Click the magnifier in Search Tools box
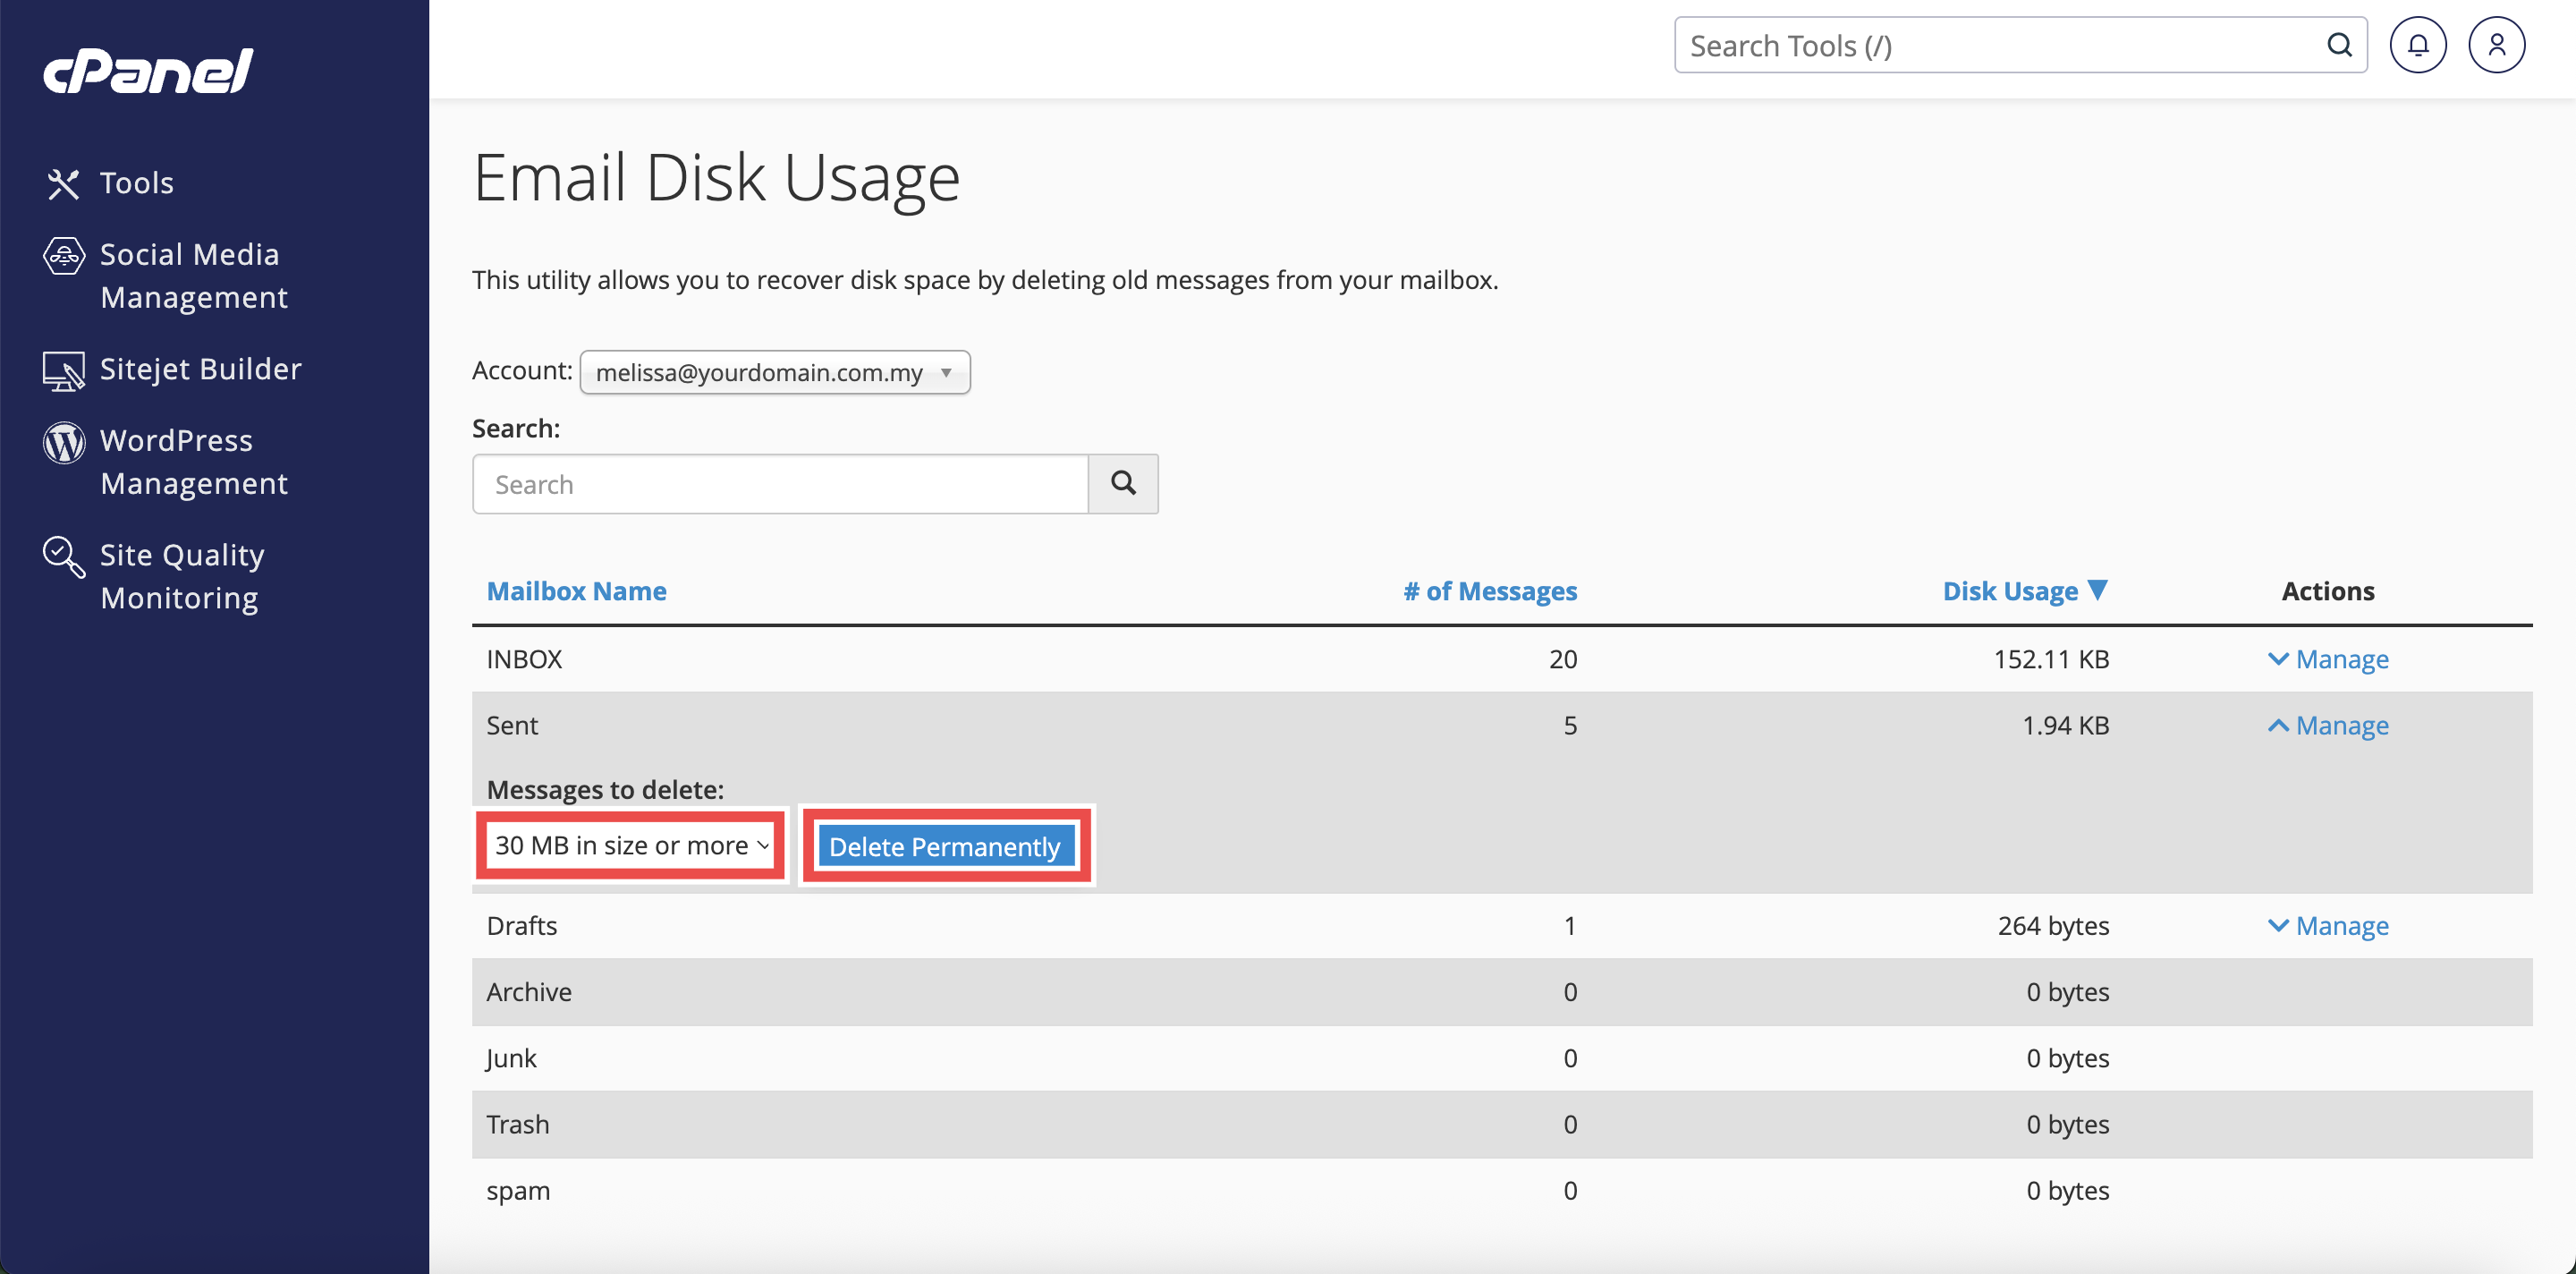 [x=2338, y=45]
